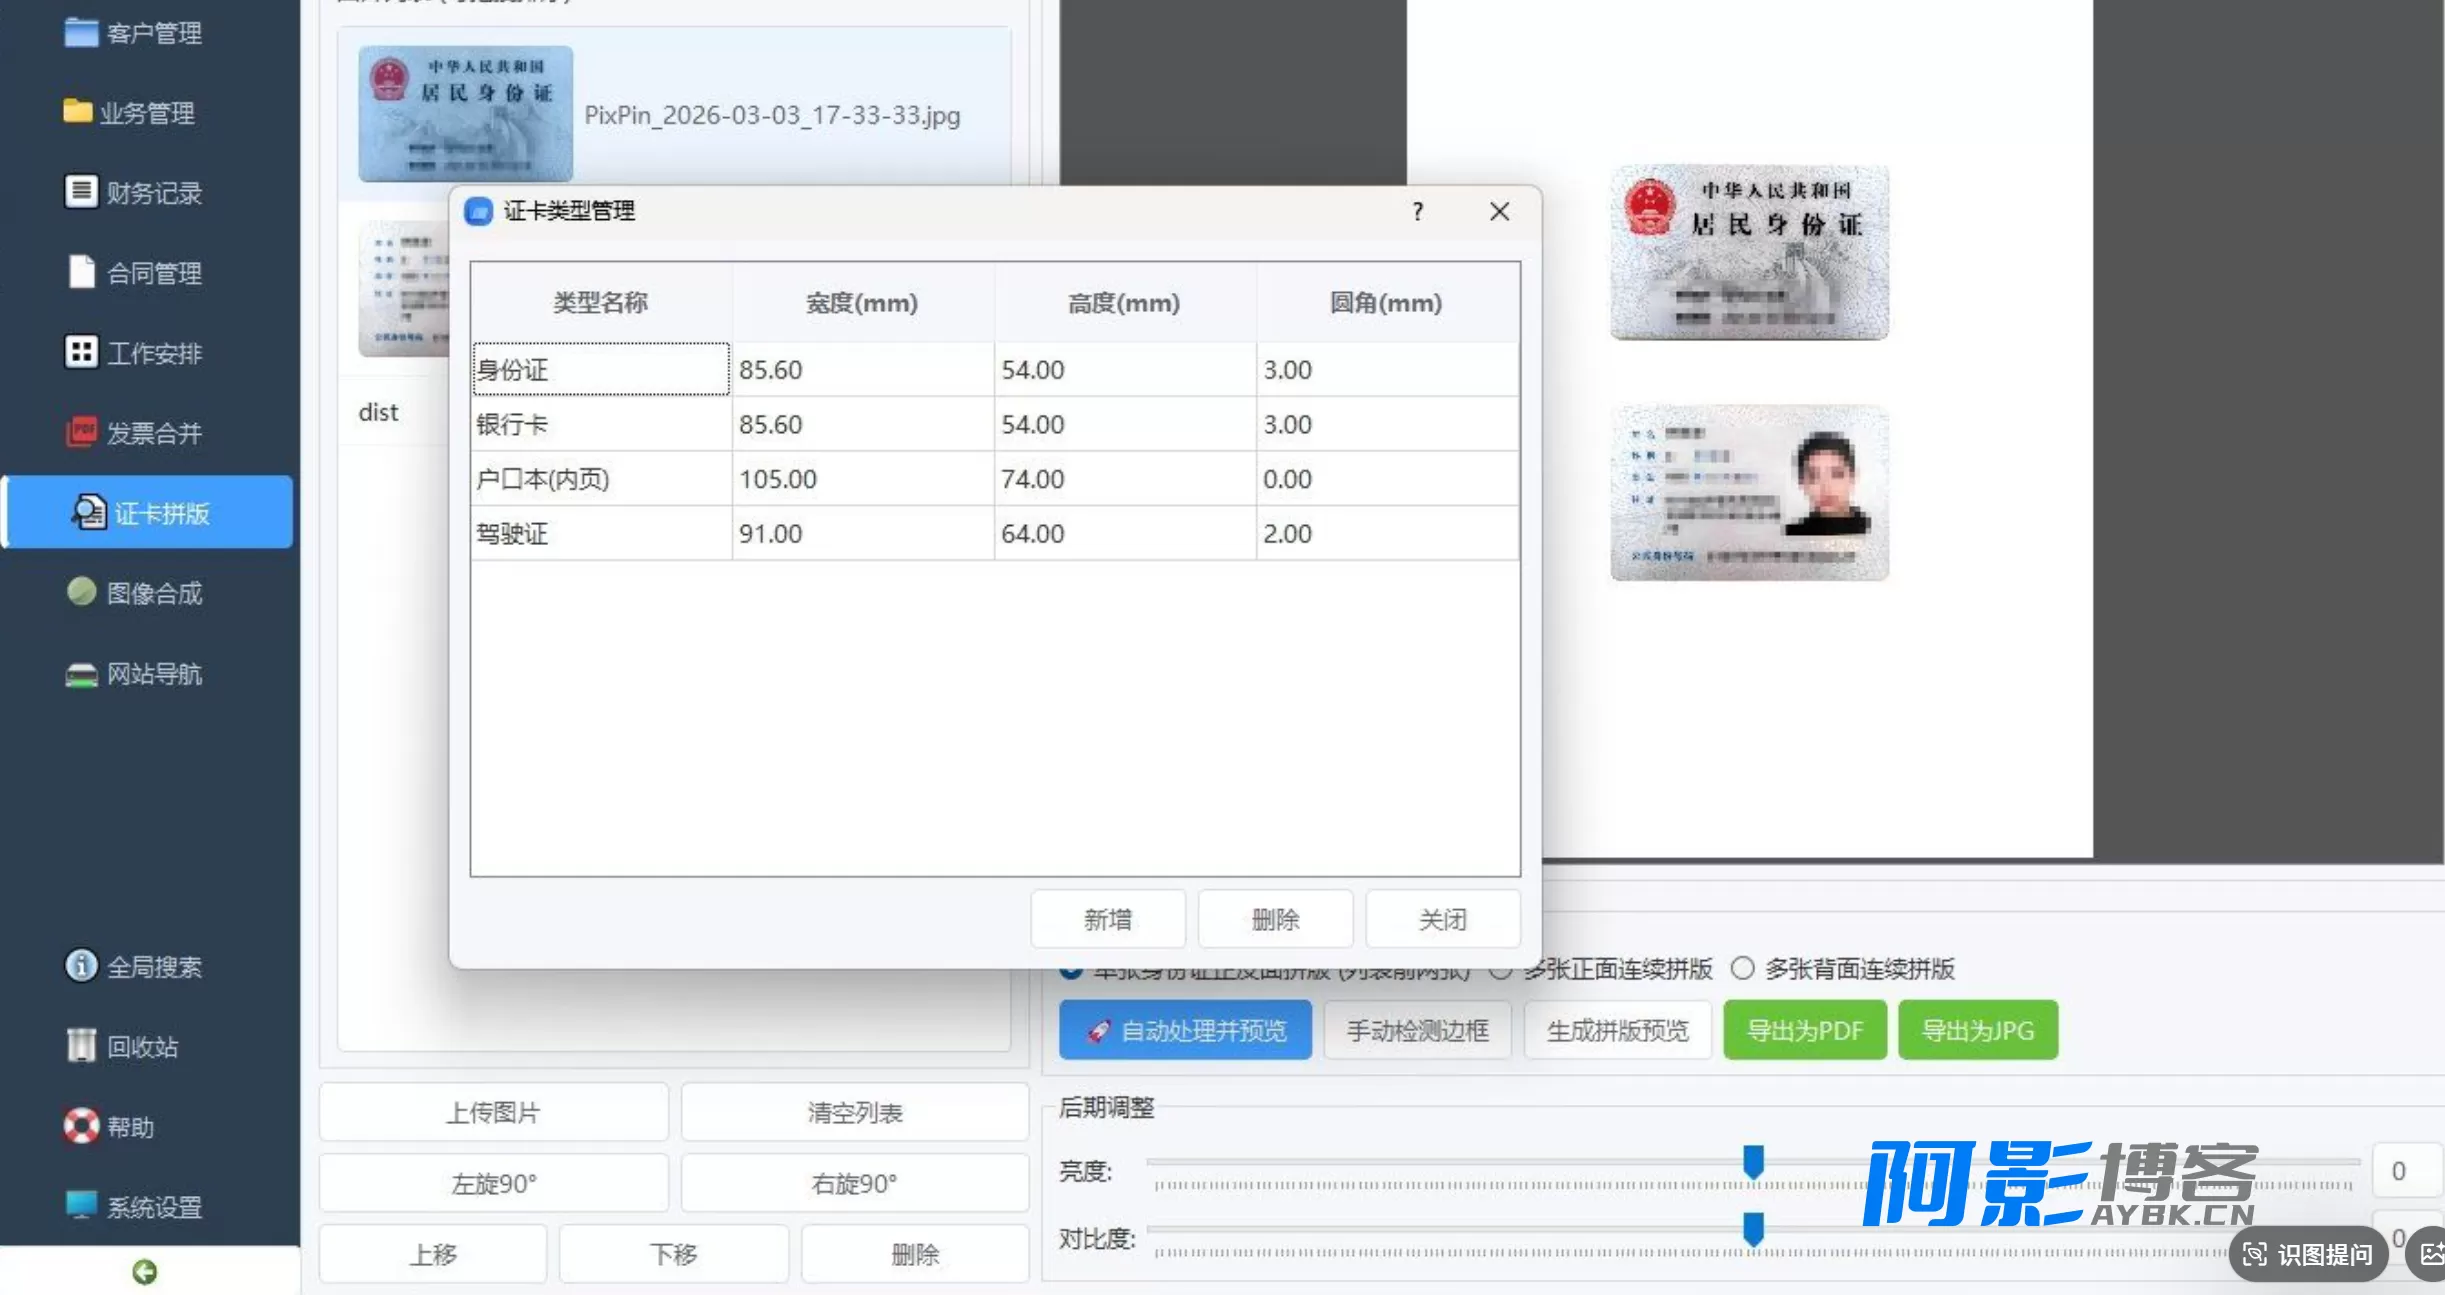Select PixPin ID card thumbnail in list
This screenshot has height=1295, width=2445.
466,114
